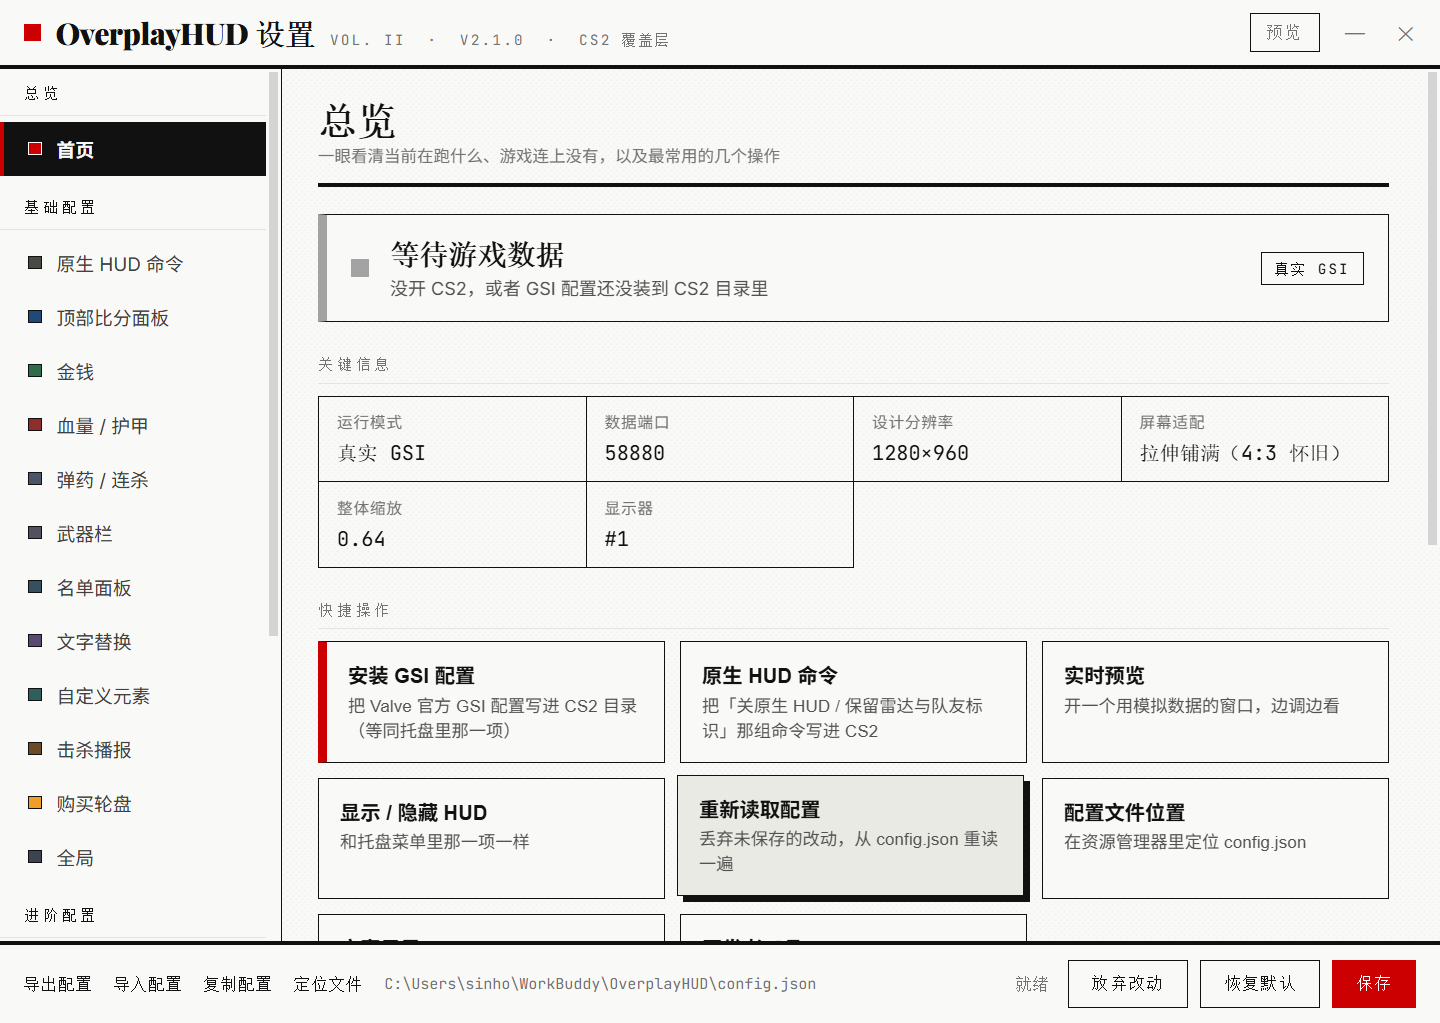Click the 屏幕适配 value 拉伸铺满
This screenshot has width=1440, height=1023.
click(1242, 453)
